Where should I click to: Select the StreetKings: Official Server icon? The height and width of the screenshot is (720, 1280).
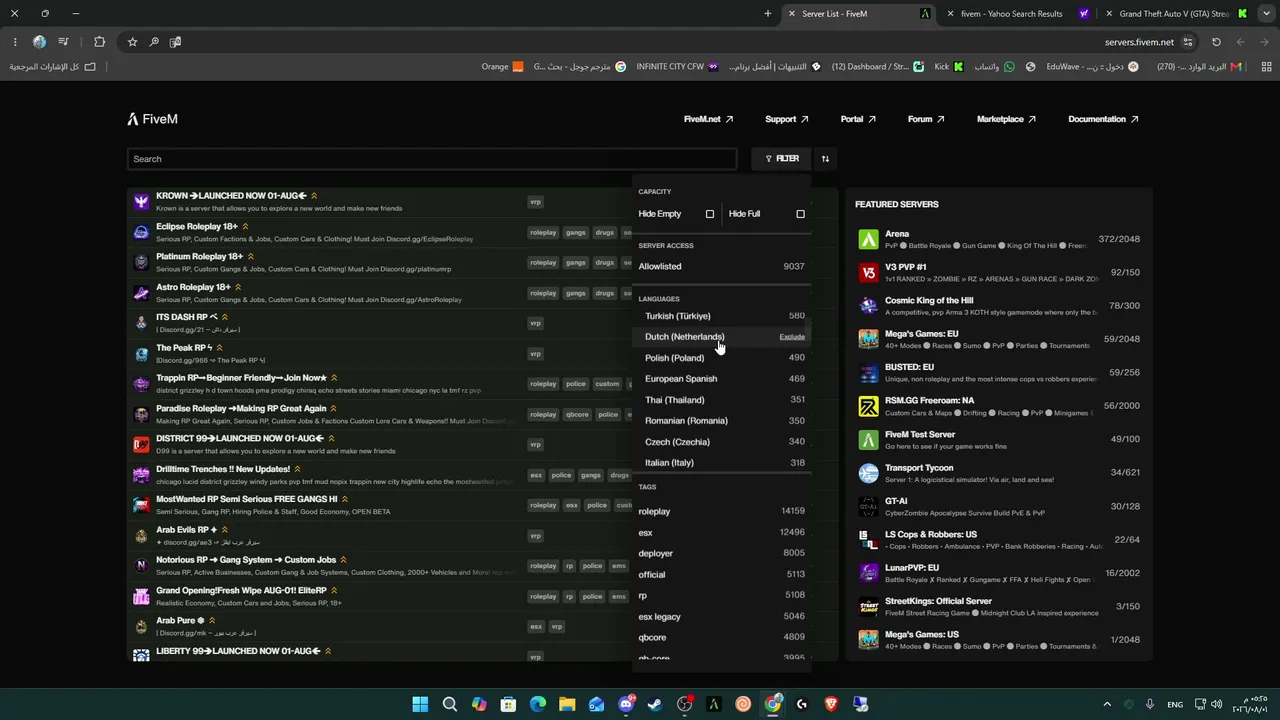pos(868,606)
